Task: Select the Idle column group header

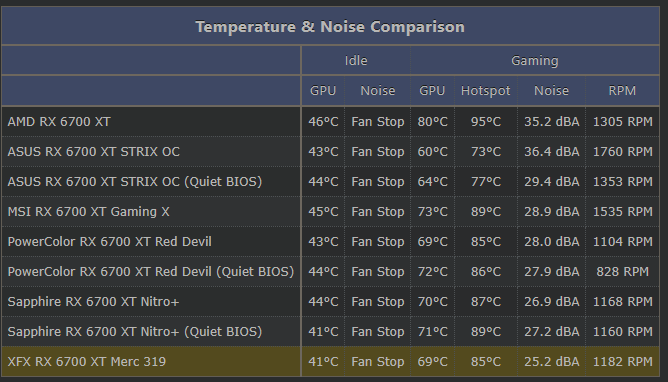Action: click(356, 60)
